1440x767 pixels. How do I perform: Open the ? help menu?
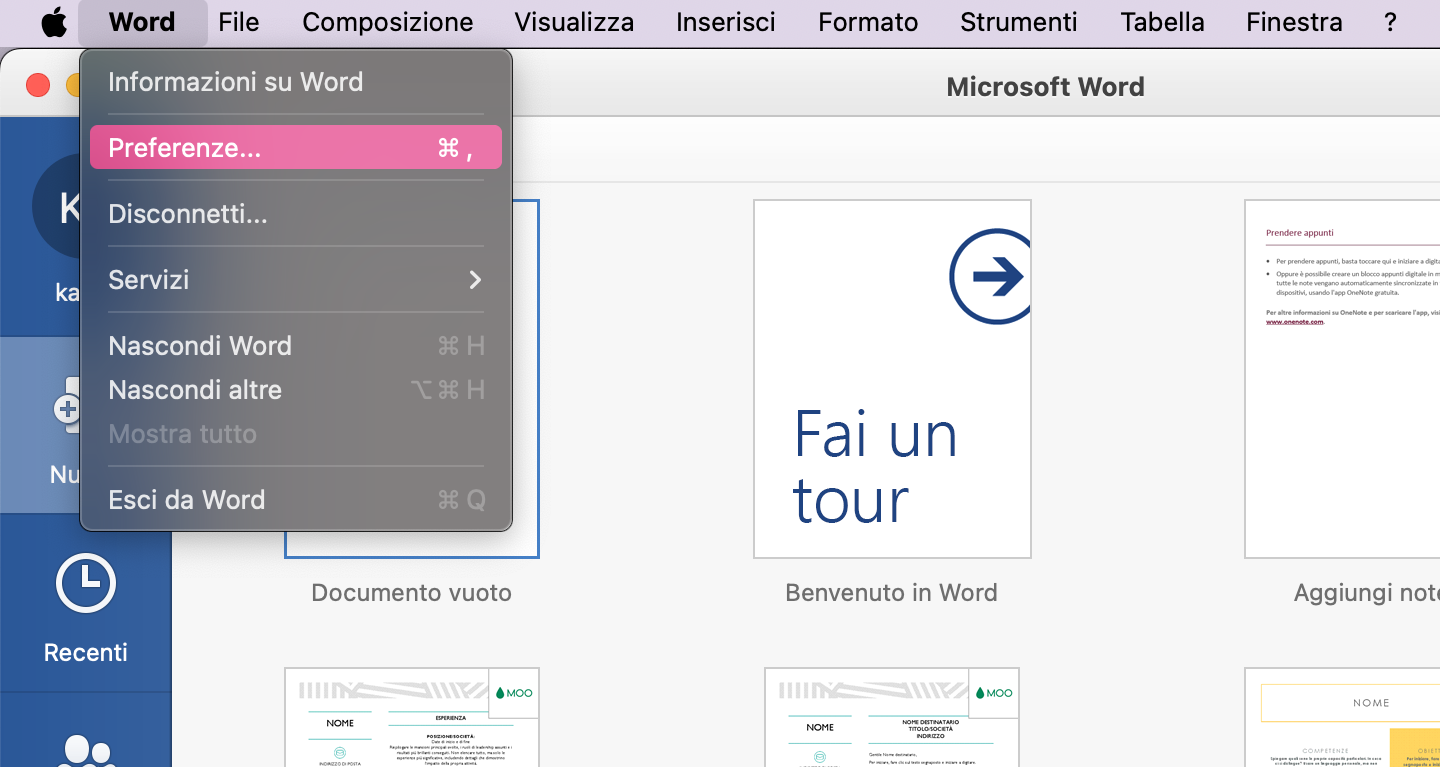click(x=1390, y=22)
